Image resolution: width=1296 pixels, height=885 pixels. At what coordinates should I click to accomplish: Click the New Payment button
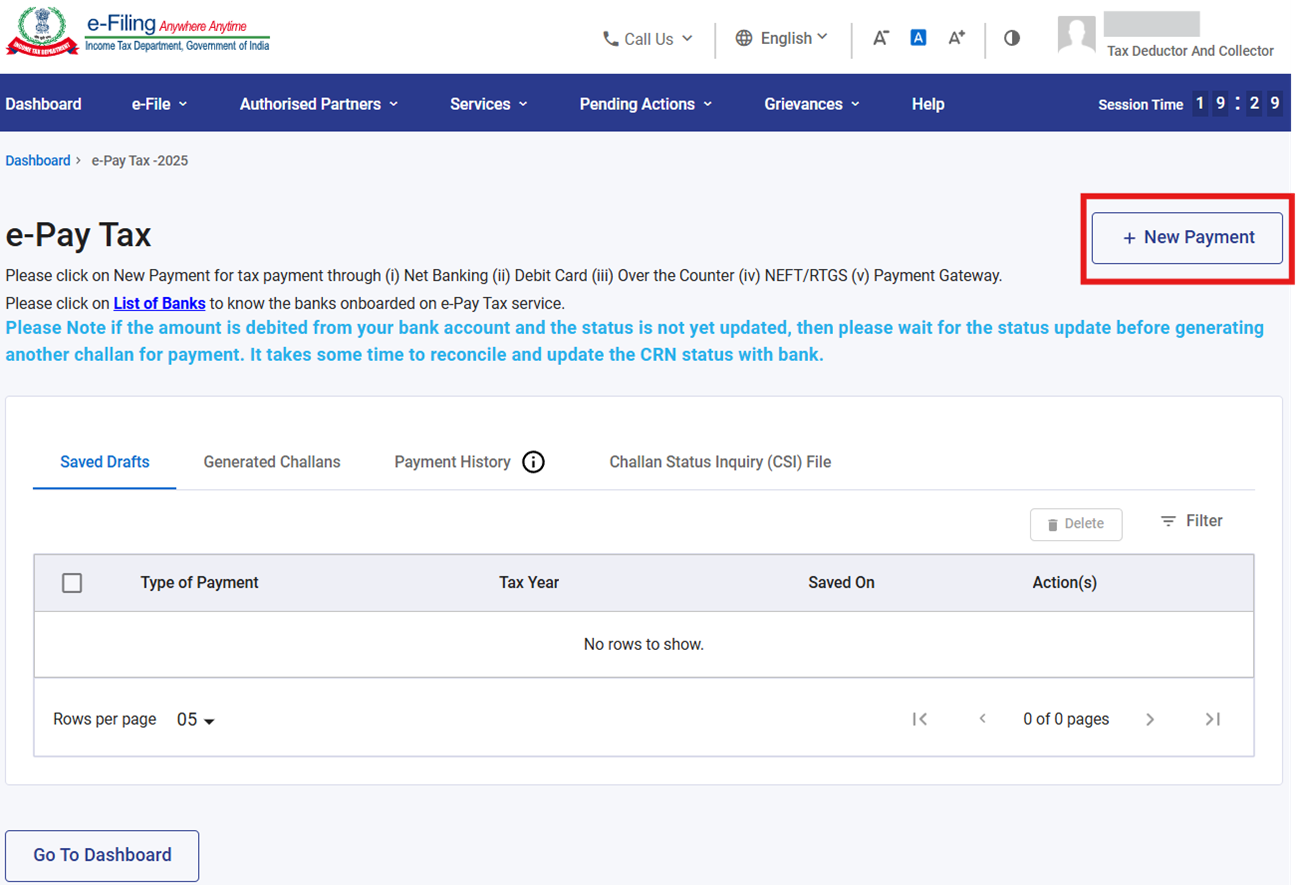tap(1187, 238)
